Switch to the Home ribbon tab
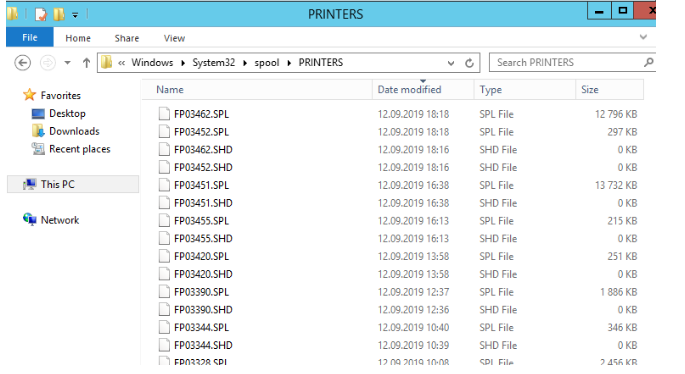The image size is (685, 374). pos(78,38)
